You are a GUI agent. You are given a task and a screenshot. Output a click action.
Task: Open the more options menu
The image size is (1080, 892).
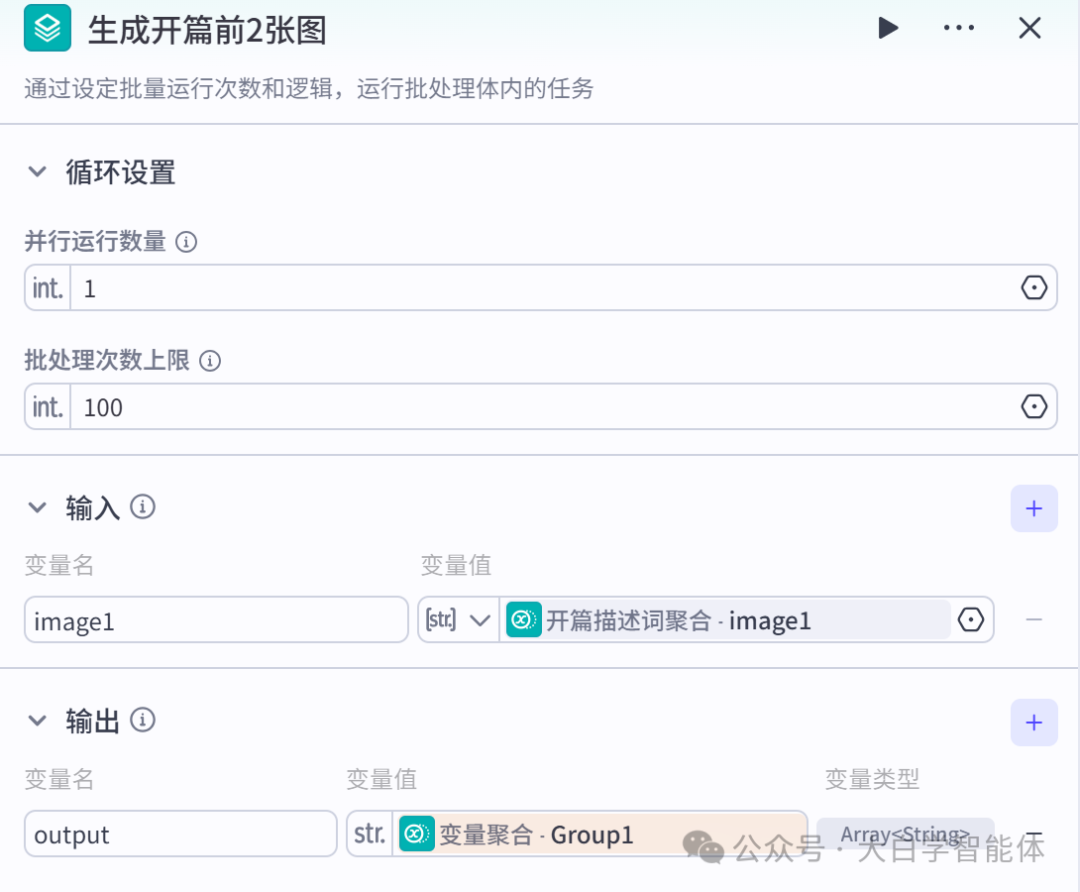coord(959,28)
